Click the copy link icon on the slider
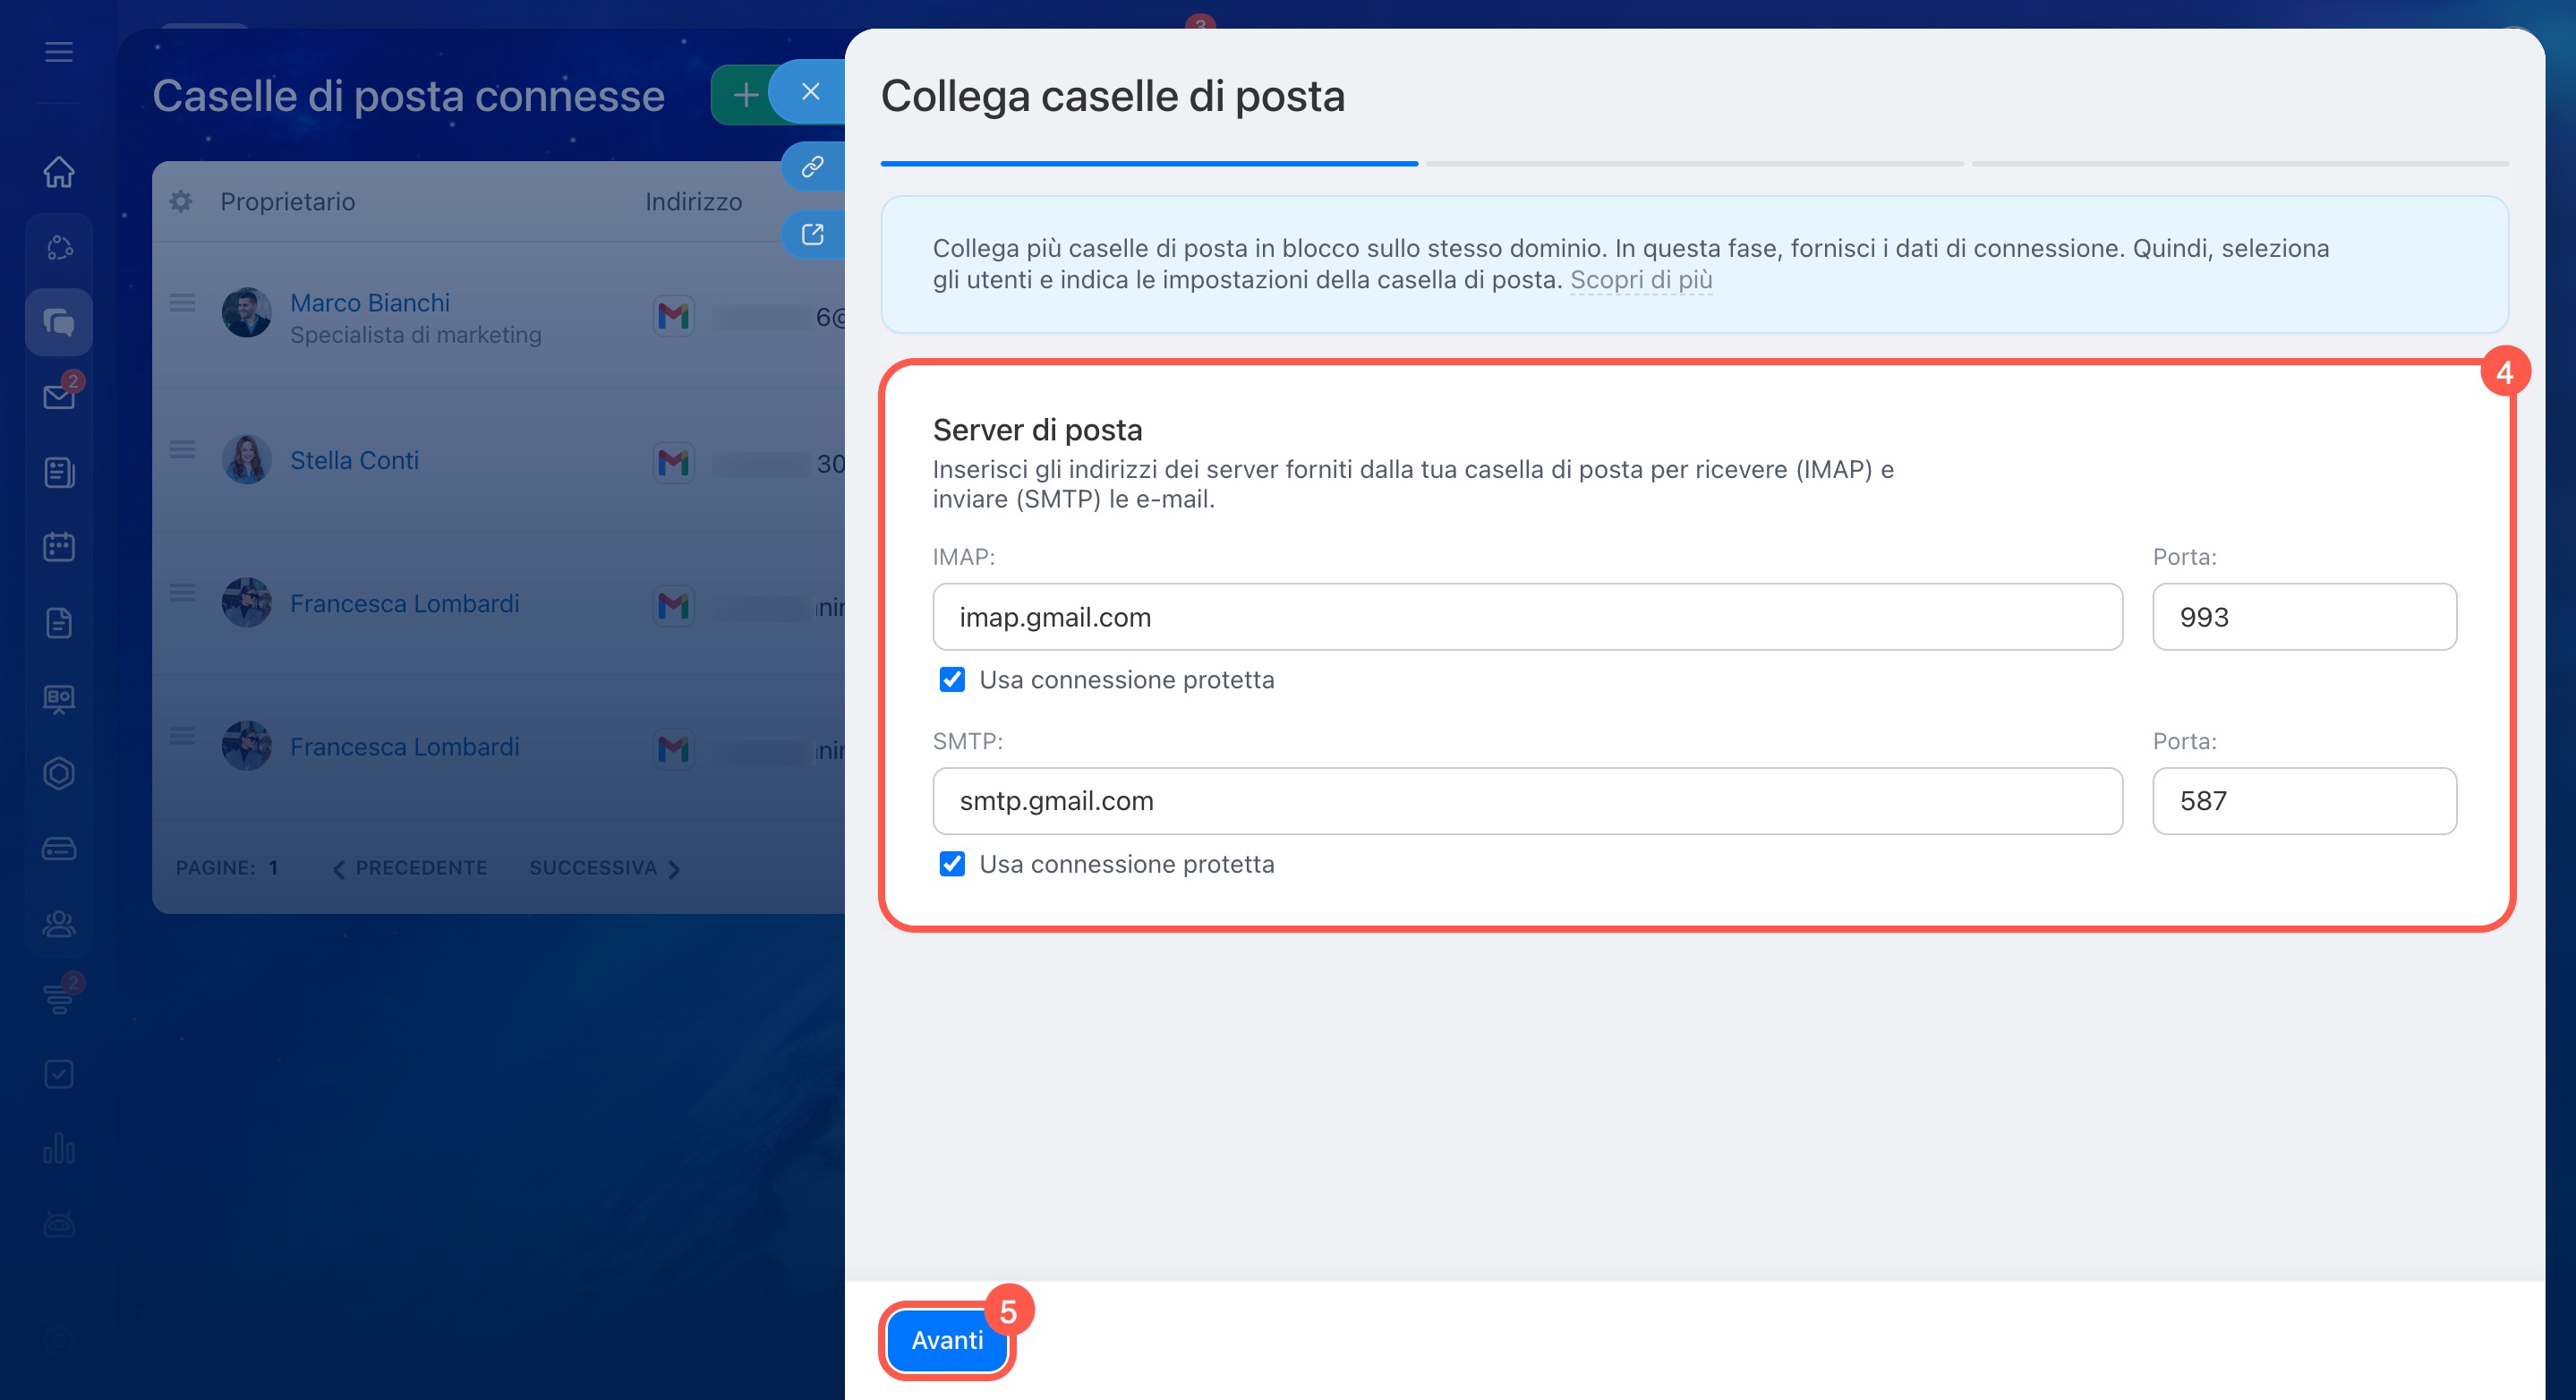Image resolution: width=2576 pixels, height=1400 pixels. [812, 166]
